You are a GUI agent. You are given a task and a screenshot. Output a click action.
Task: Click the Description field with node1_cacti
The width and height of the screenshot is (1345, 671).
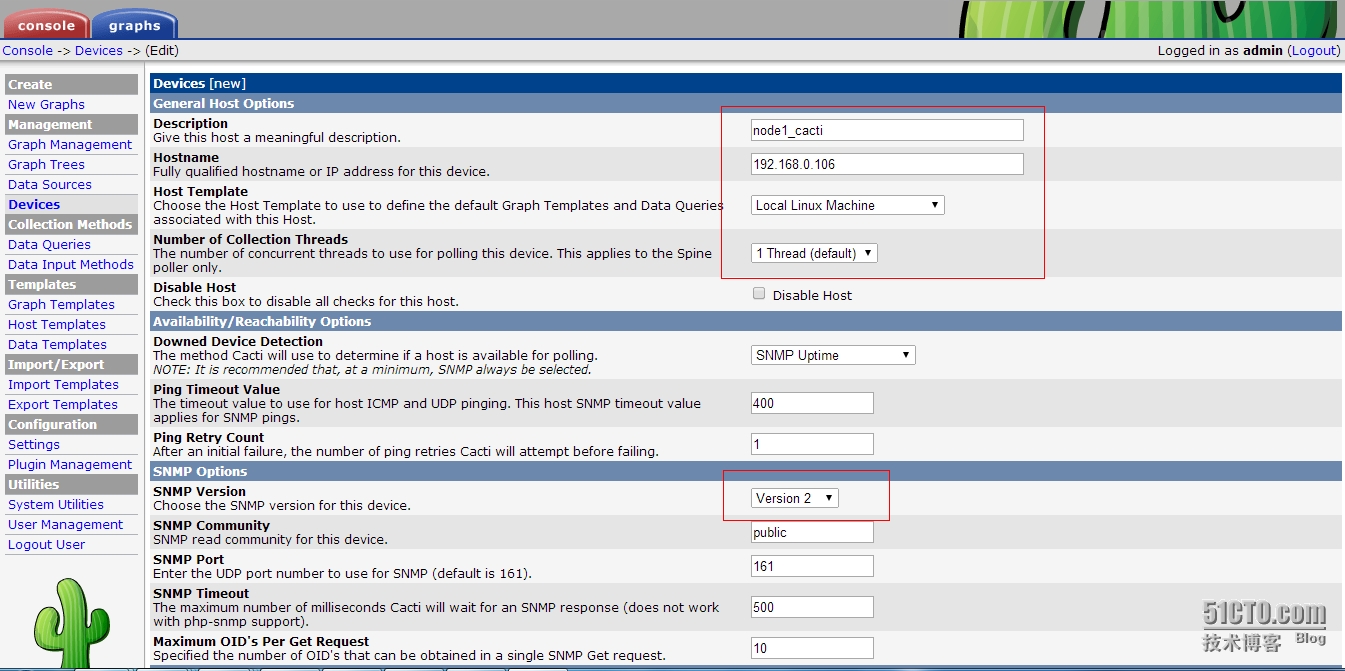point(887,130)
